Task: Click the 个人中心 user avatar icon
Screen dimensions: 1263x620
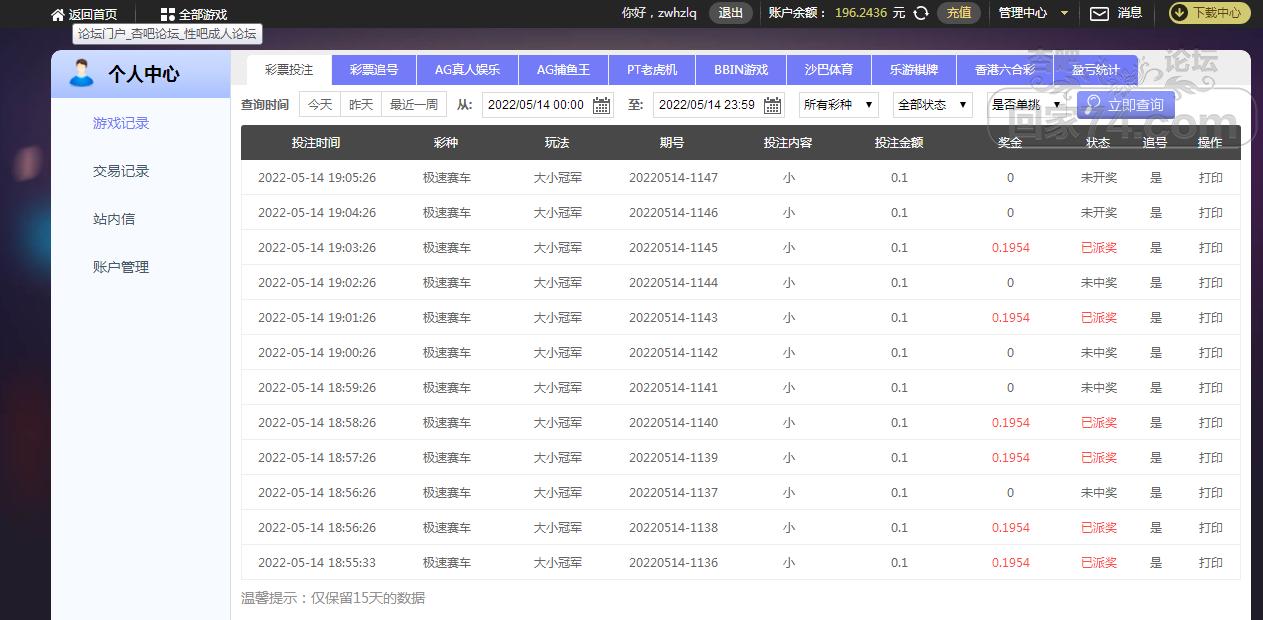Action: tap(82, 73)
